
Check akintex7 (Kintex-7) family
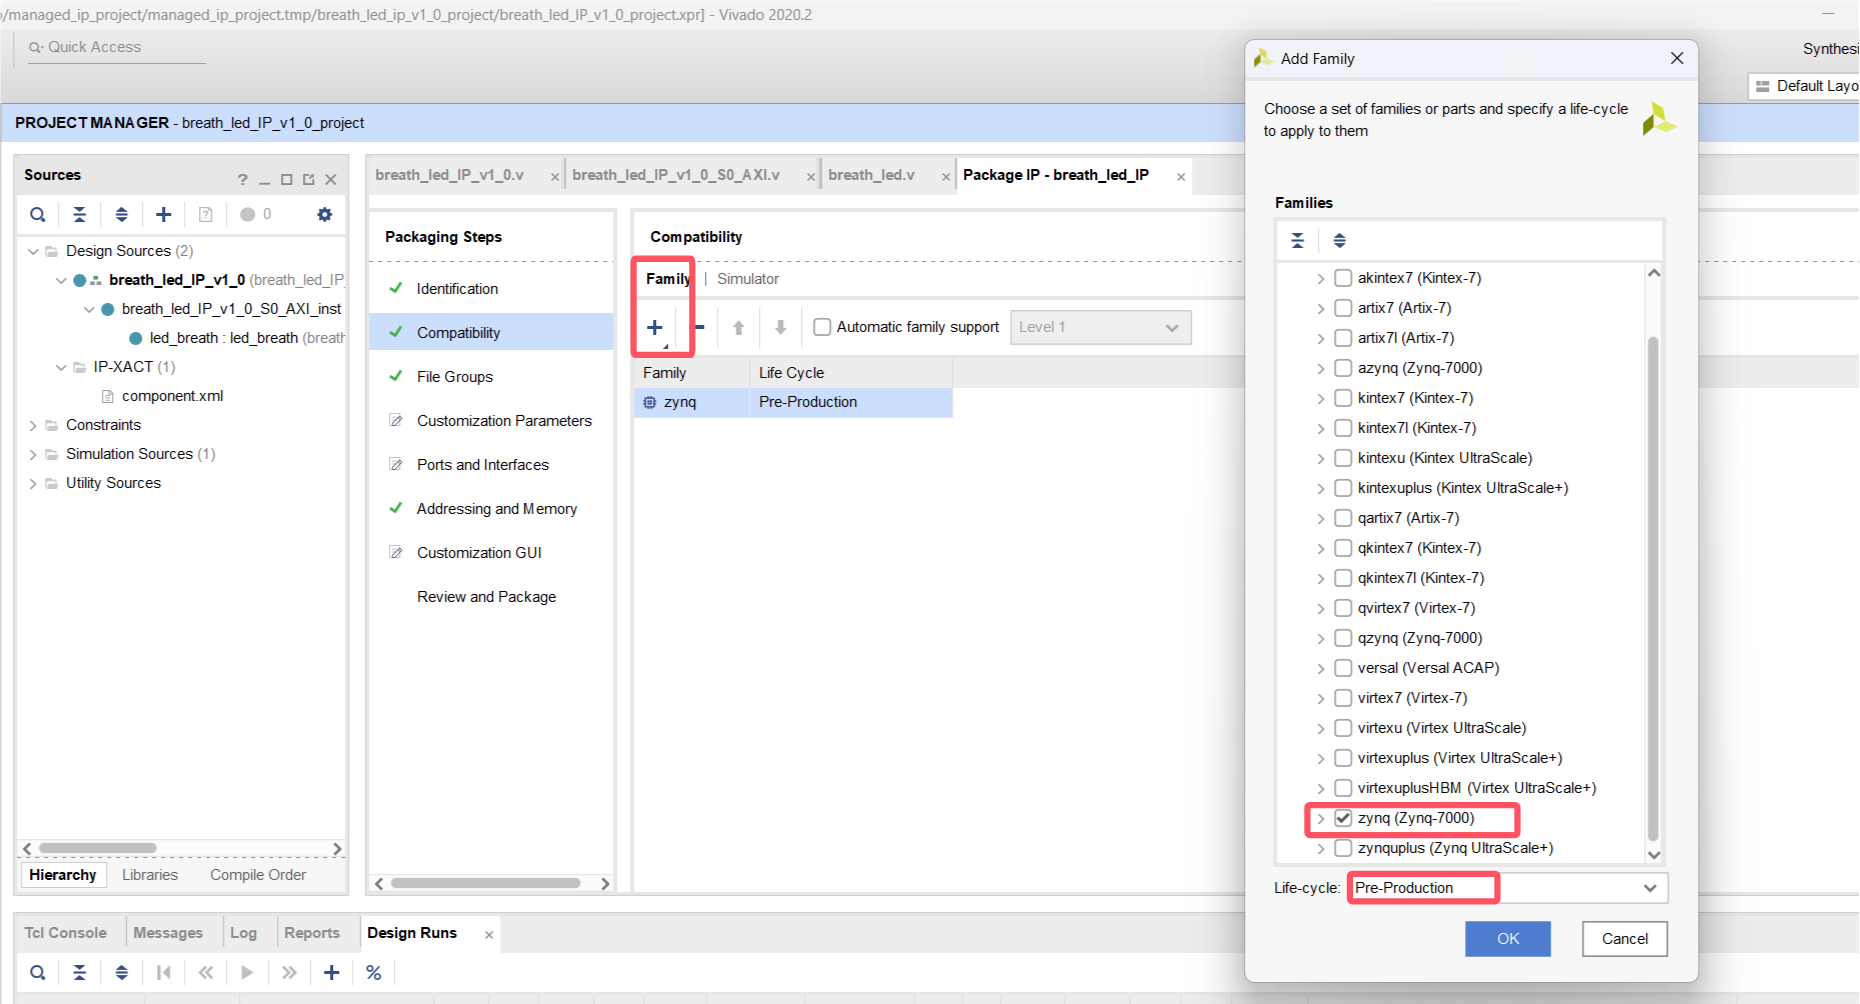(x=1343, y=278)
